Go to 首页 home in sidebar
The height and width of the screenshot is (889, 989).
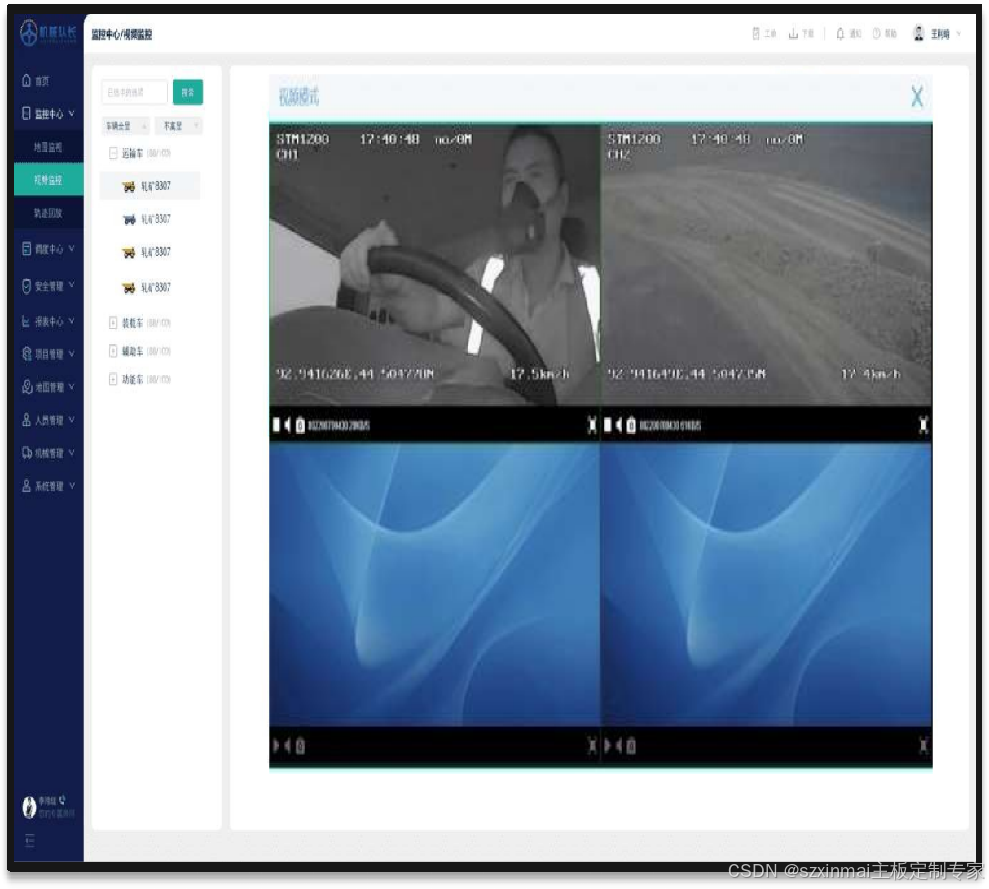(x=42, y=82)
